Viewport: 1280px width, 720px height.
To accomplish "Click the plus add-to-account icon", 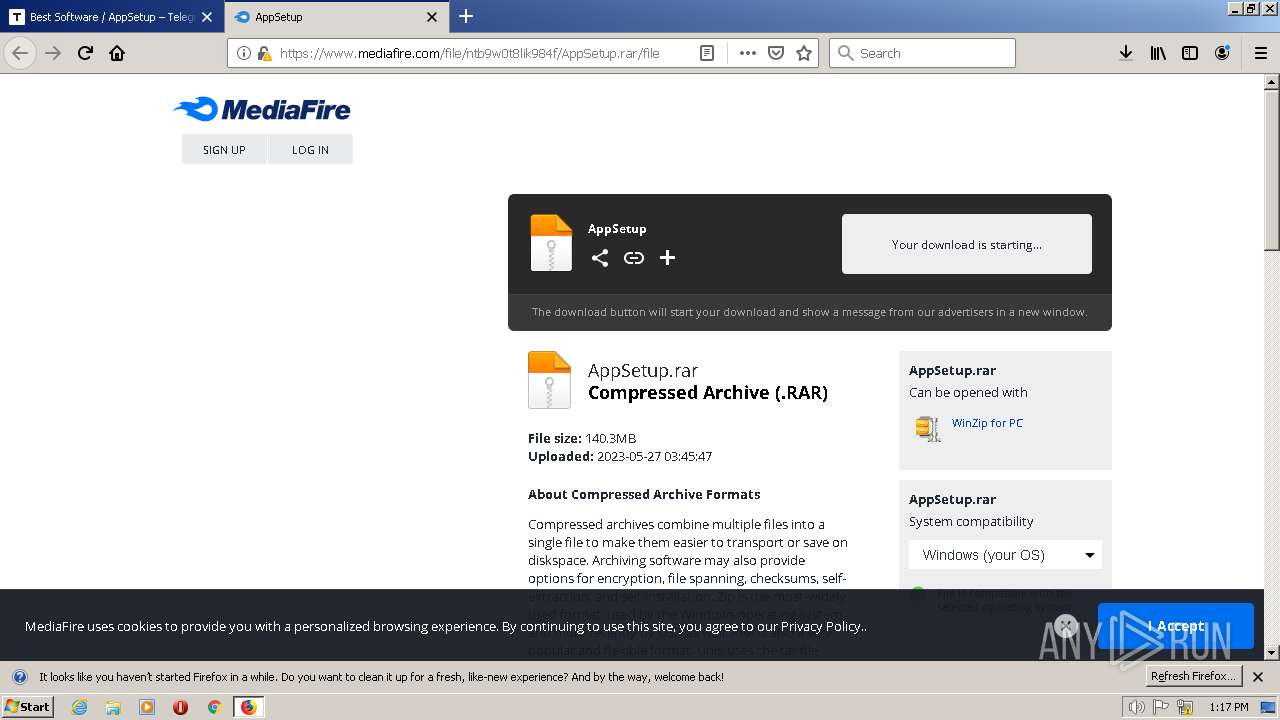I will 668,258.
